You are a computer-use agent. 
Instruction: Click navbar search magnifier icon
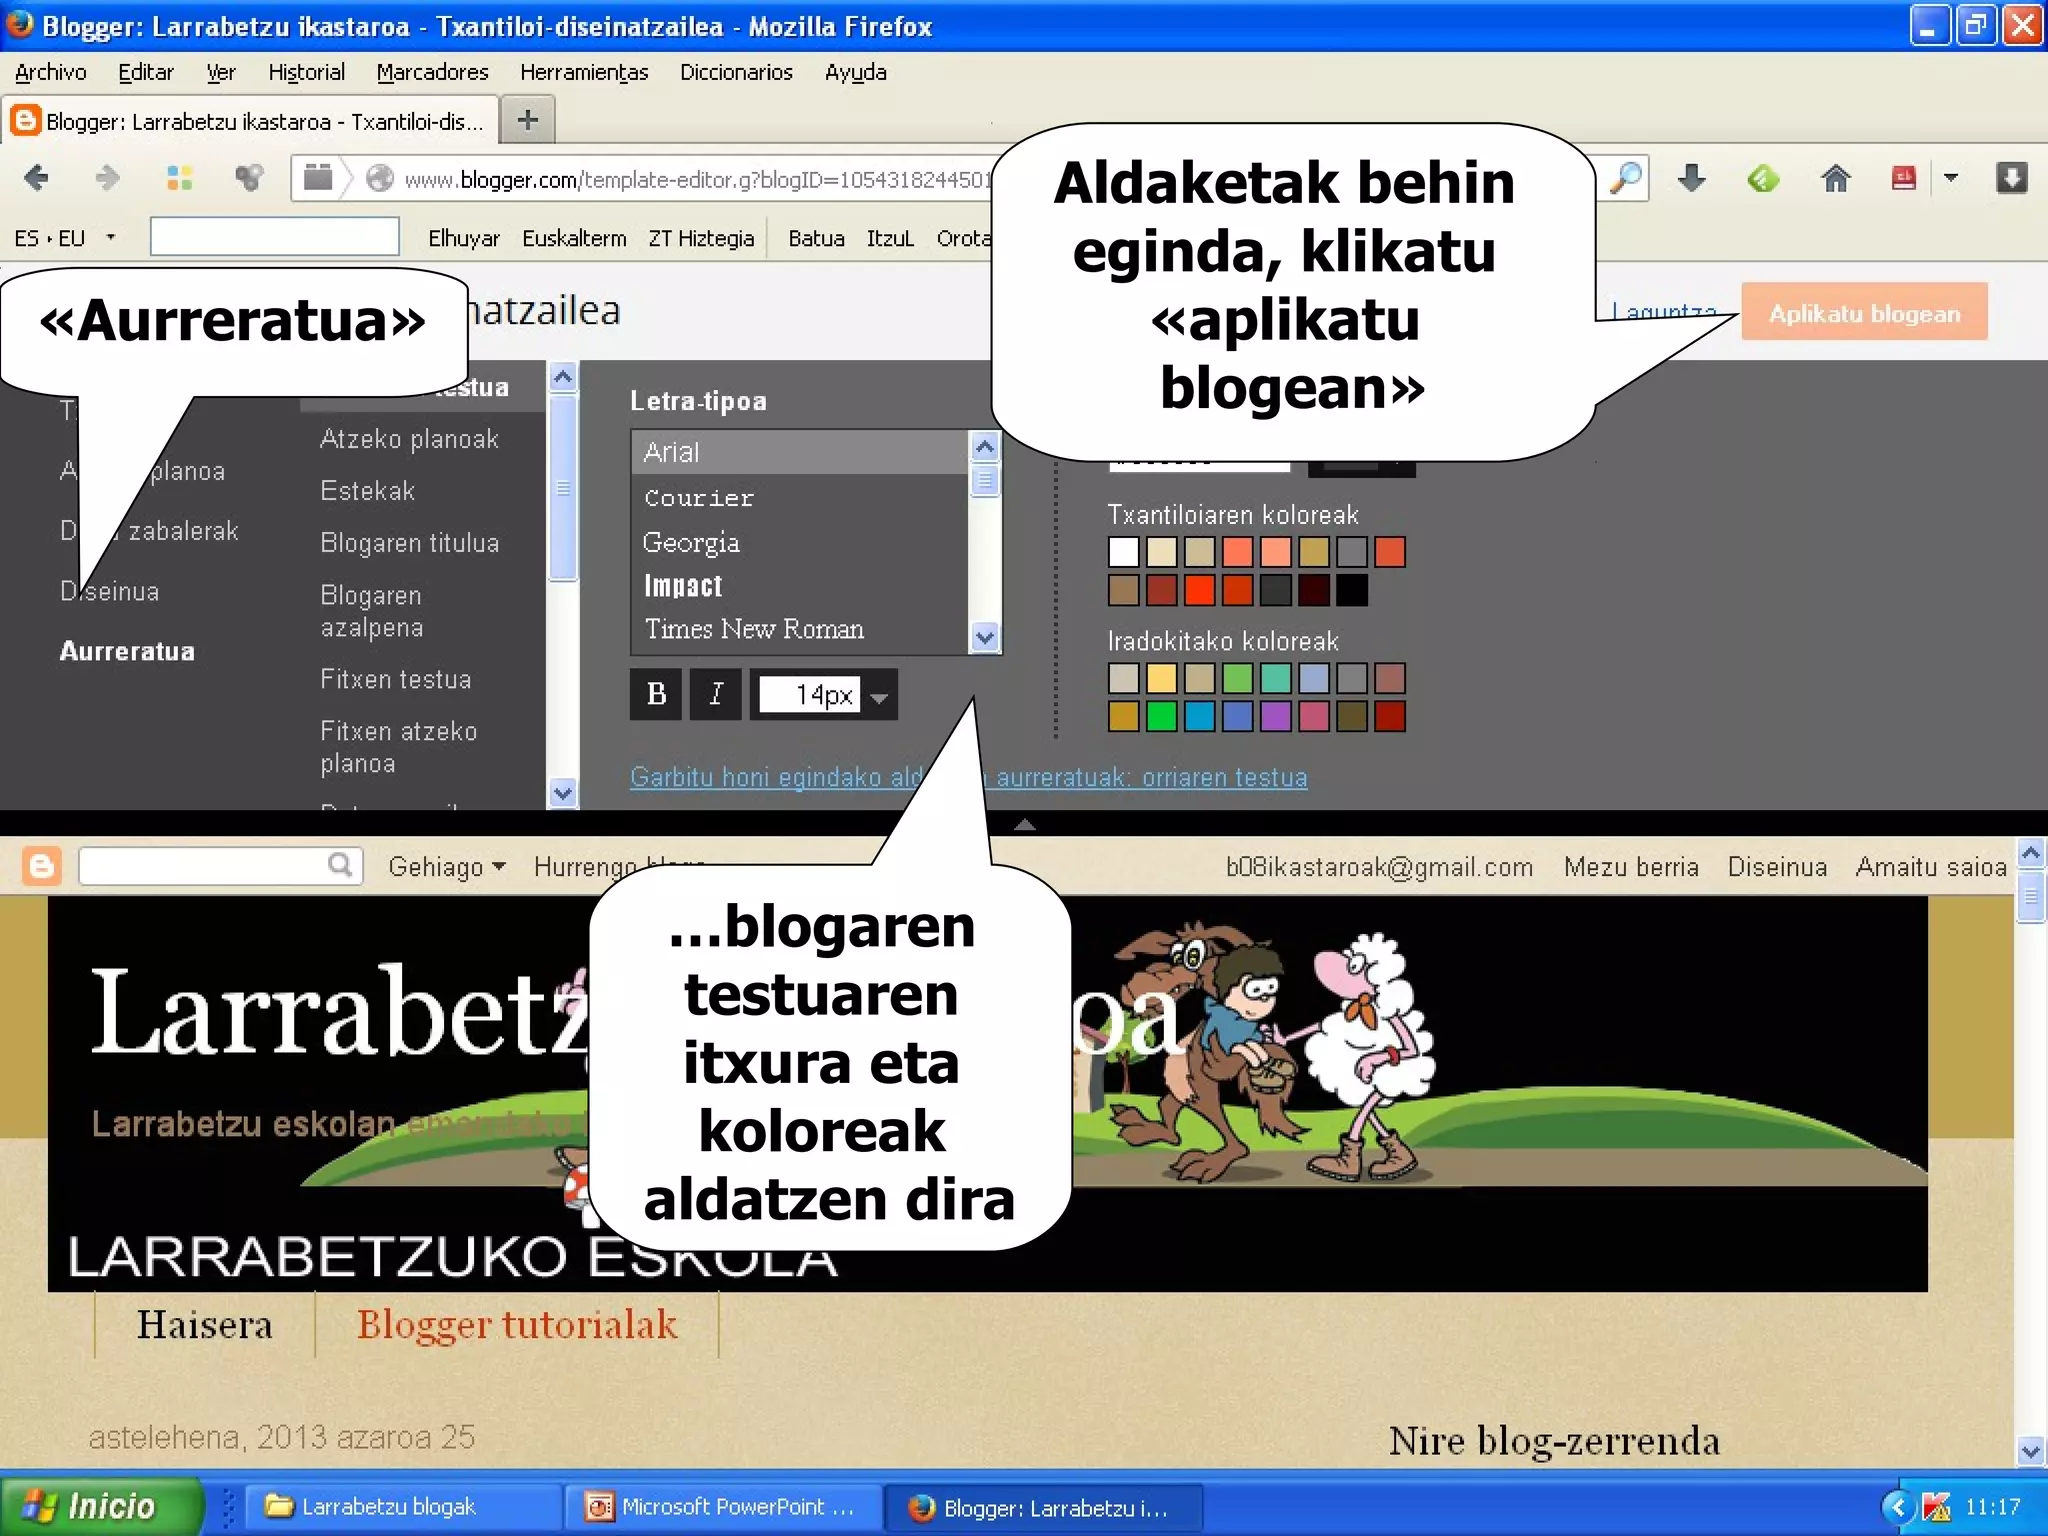340,865
